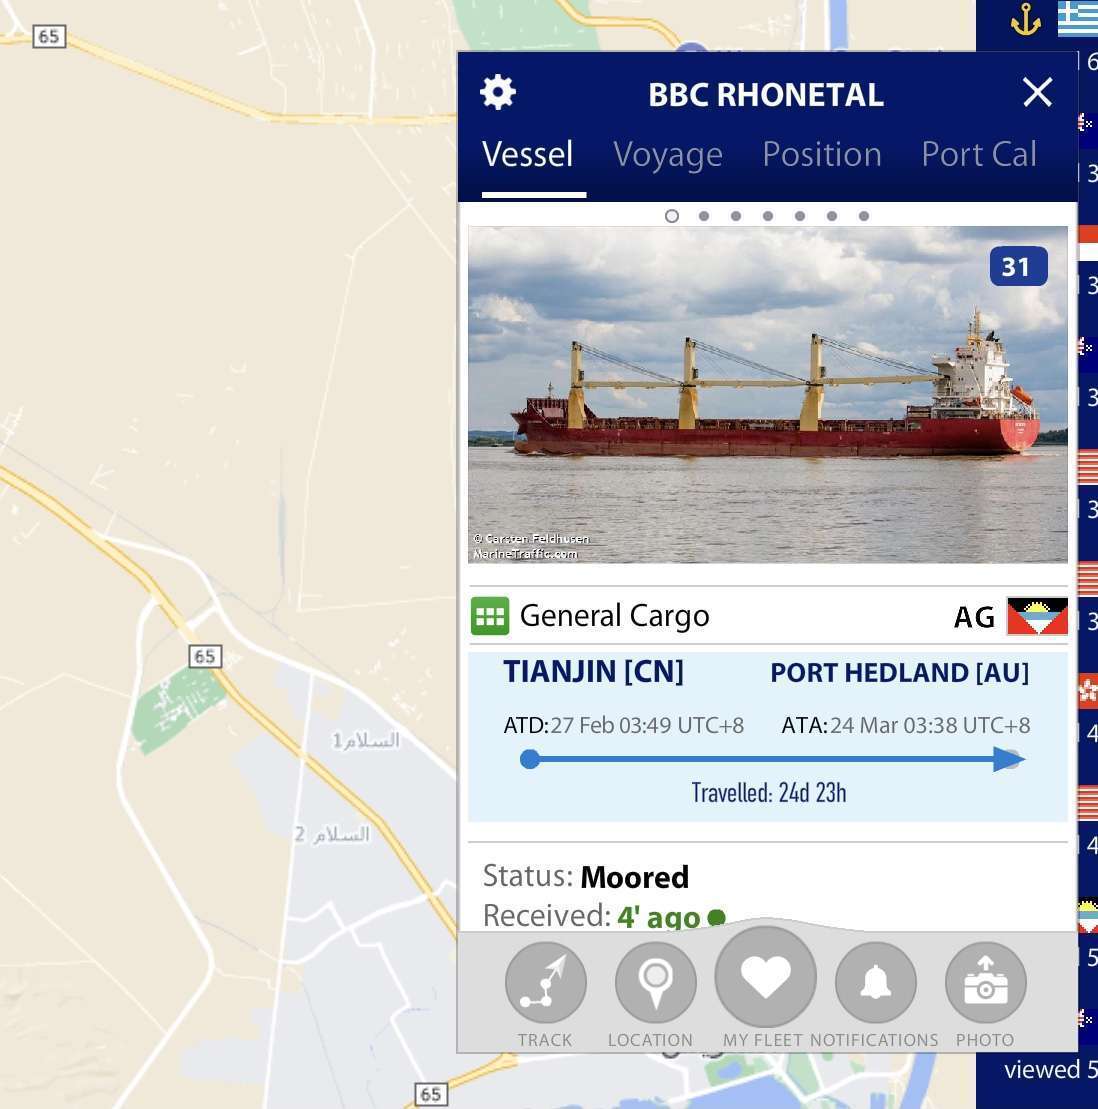Open the ship photo thumbnail
This screenshot has height=1109, width=1098.
[768, 395]
